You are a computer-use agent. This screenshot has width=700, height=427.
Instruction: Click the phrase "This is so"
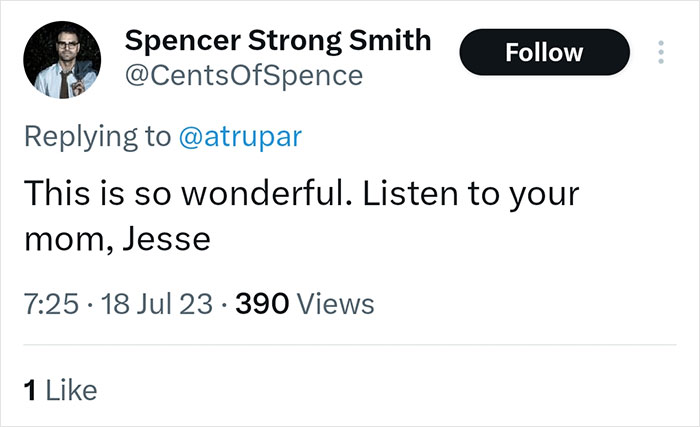pos(84,192)
